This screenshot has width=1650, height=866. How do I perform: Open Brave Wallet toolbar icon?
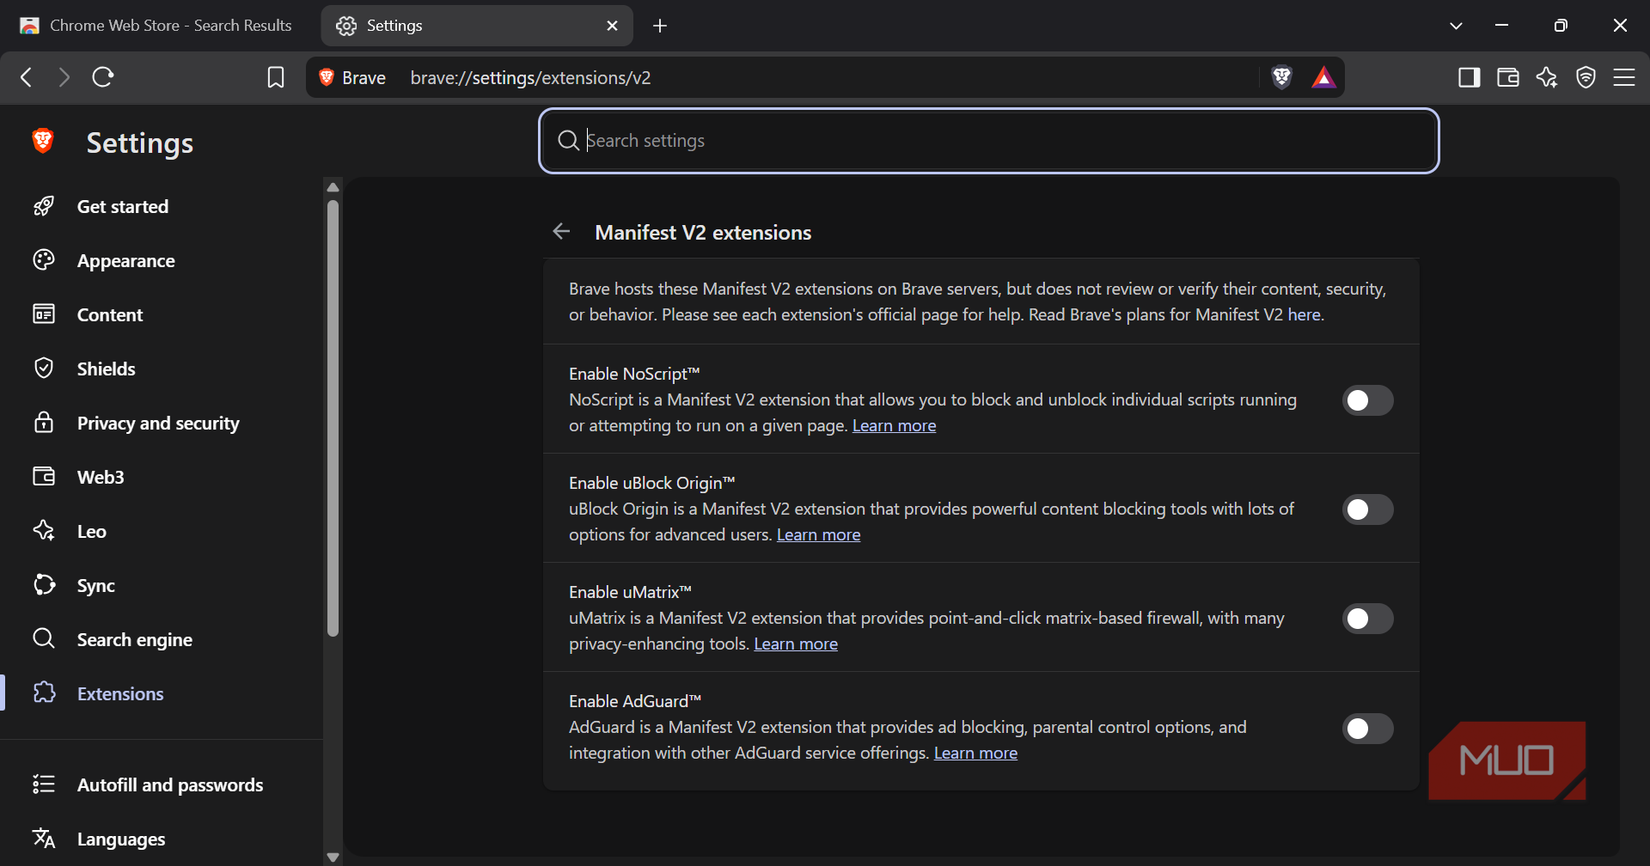click(x=1508, y=77)
